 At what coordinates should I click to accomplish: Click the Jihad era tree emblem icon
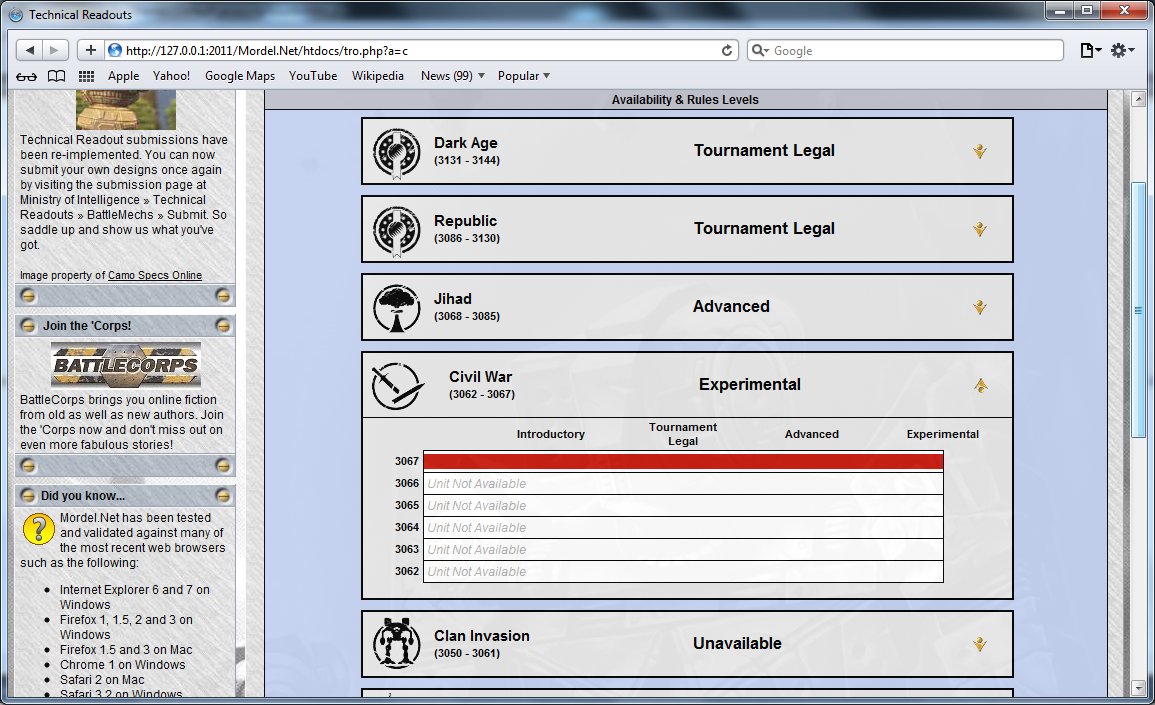click(x=397, y=308)
